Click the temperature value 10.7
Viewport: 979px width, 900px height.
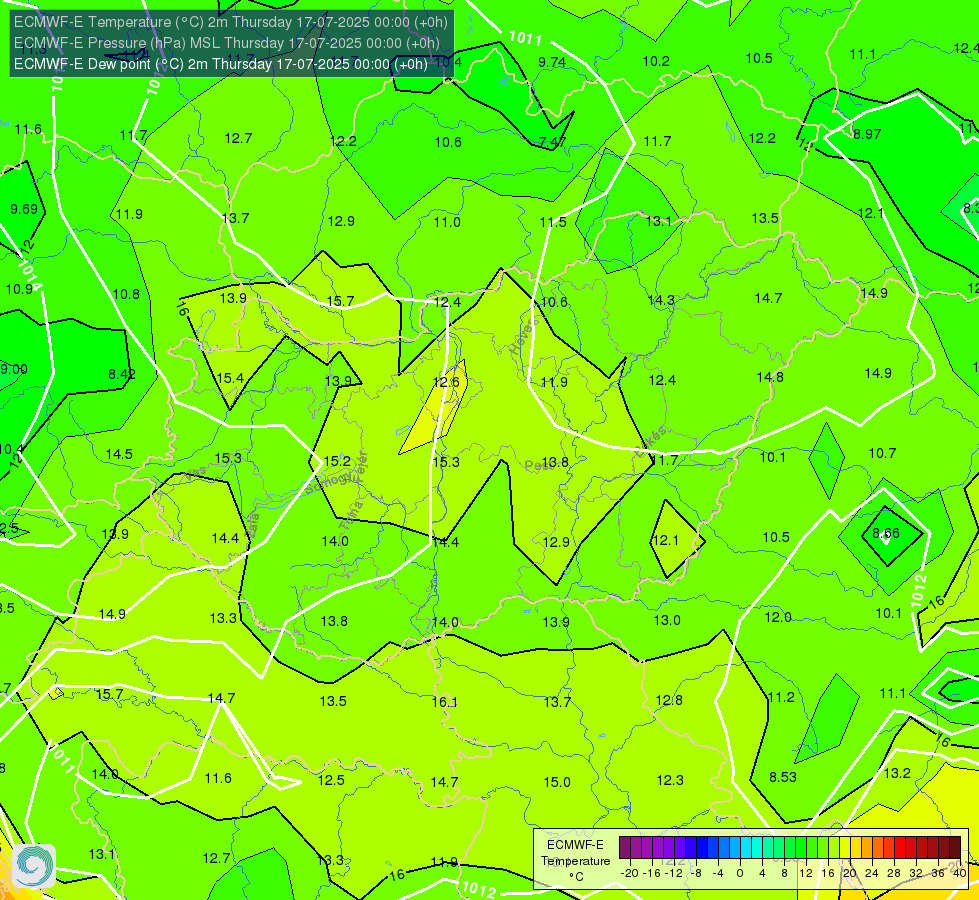pos(882,453)
